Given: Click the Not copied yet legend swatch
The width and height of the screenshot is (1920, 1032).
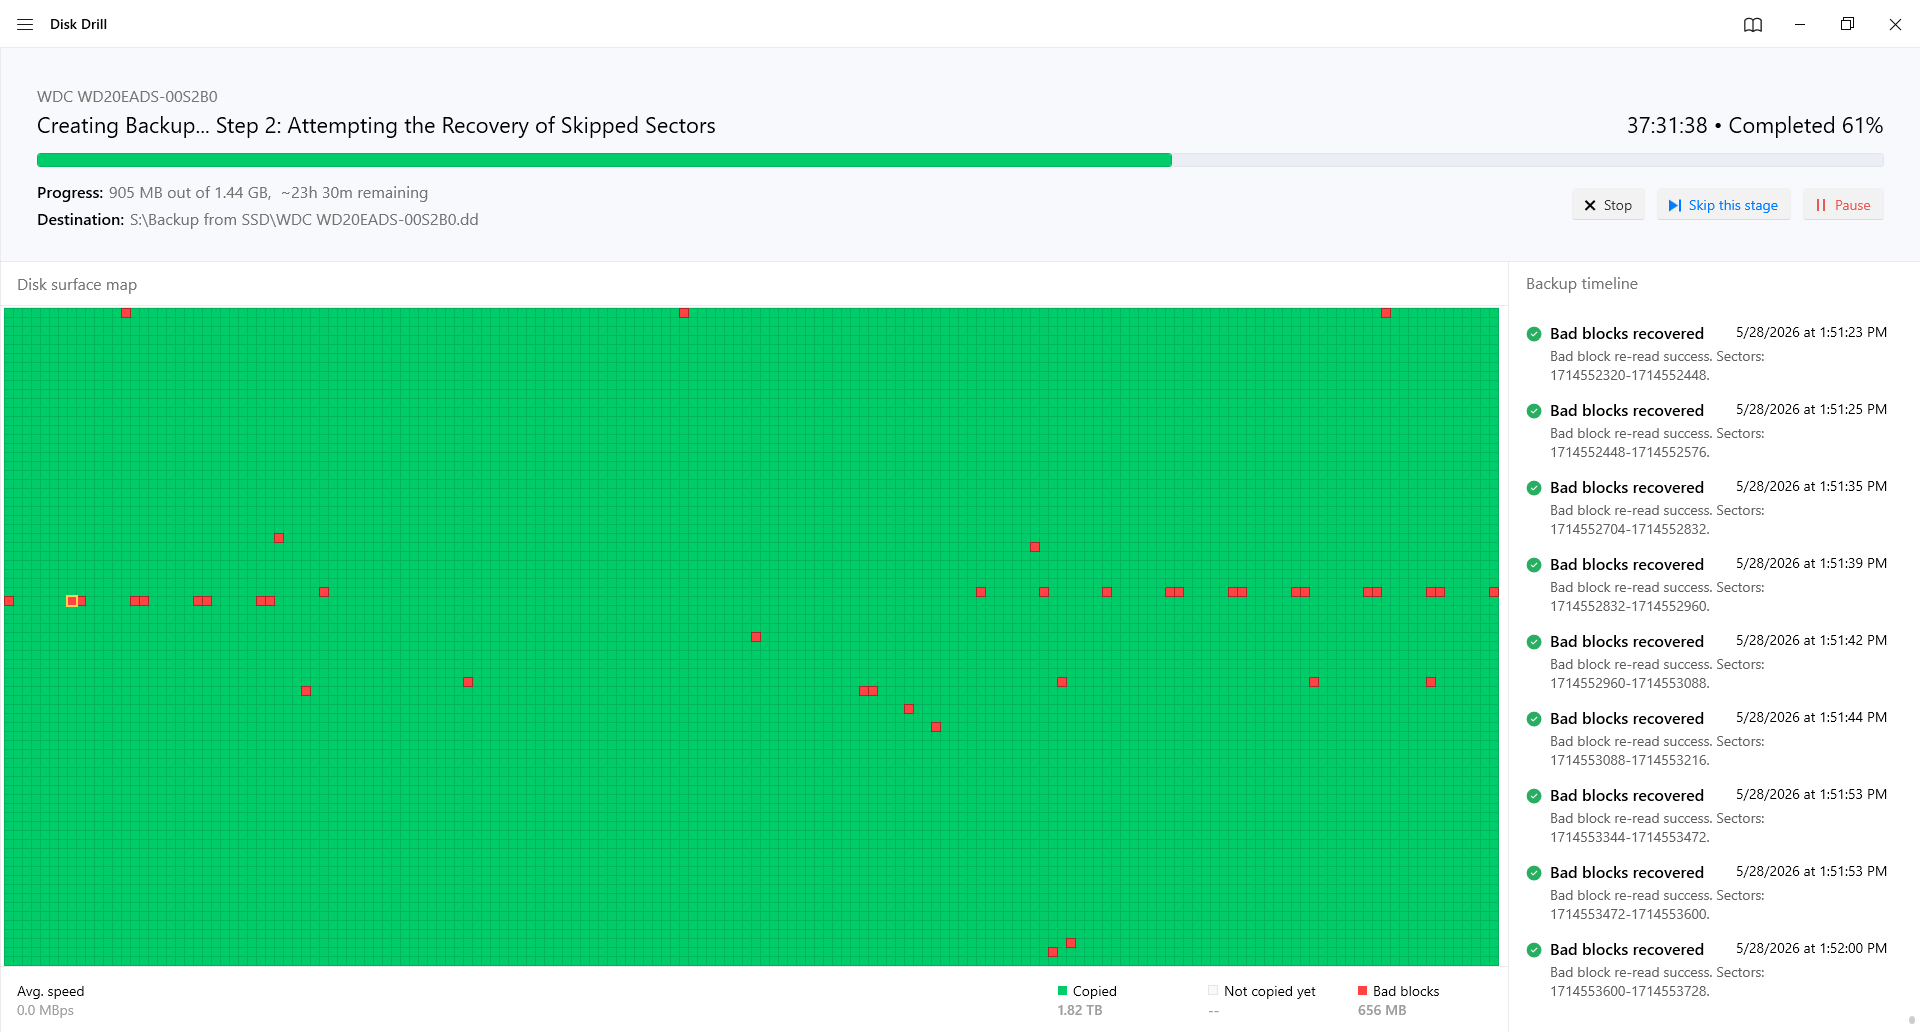Looking at the screenshot, I should (1213, 991).
